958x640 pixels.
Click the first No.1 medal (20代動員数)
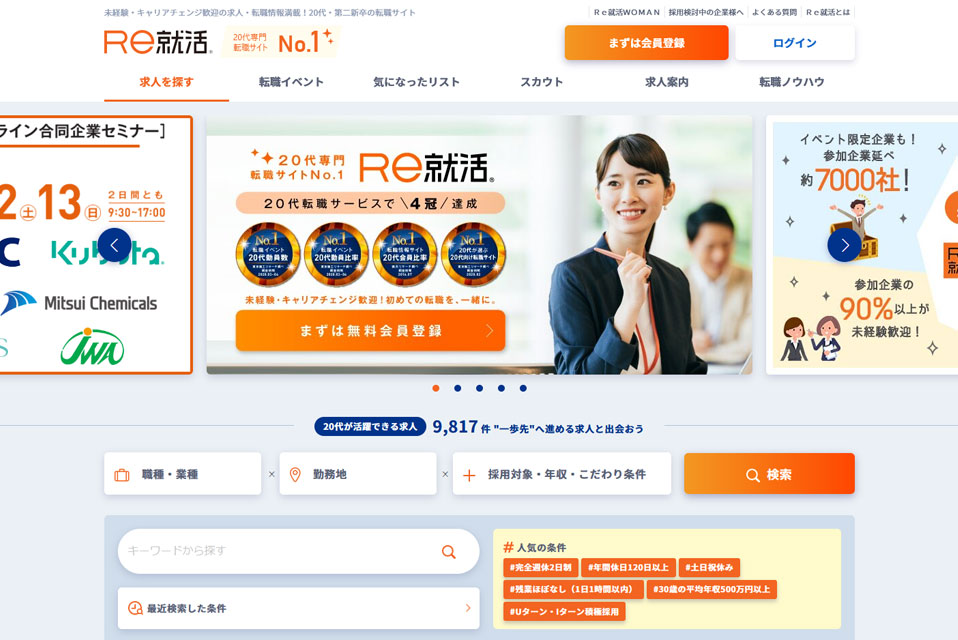pyautogui.click(x=268, y=254)
